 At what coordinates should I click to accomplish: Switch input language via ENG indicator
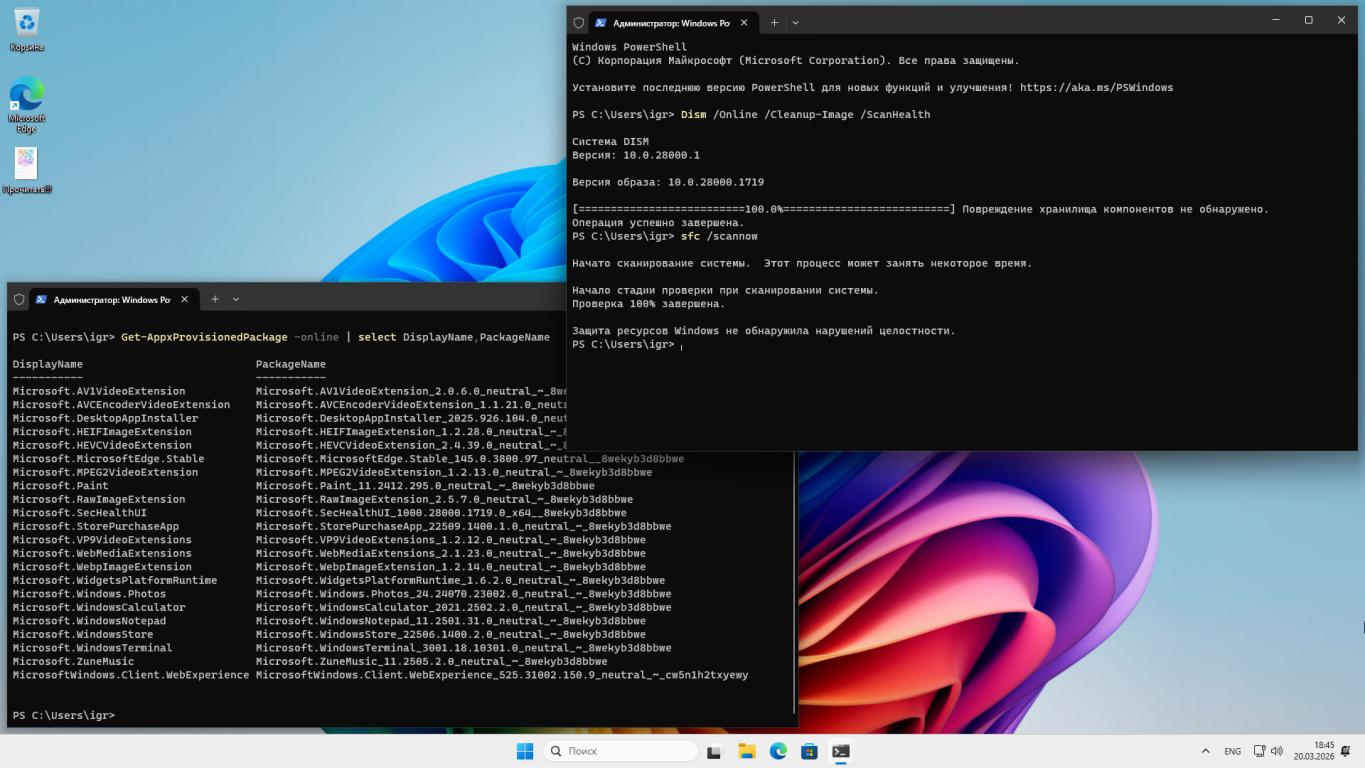pos(1232,751)
